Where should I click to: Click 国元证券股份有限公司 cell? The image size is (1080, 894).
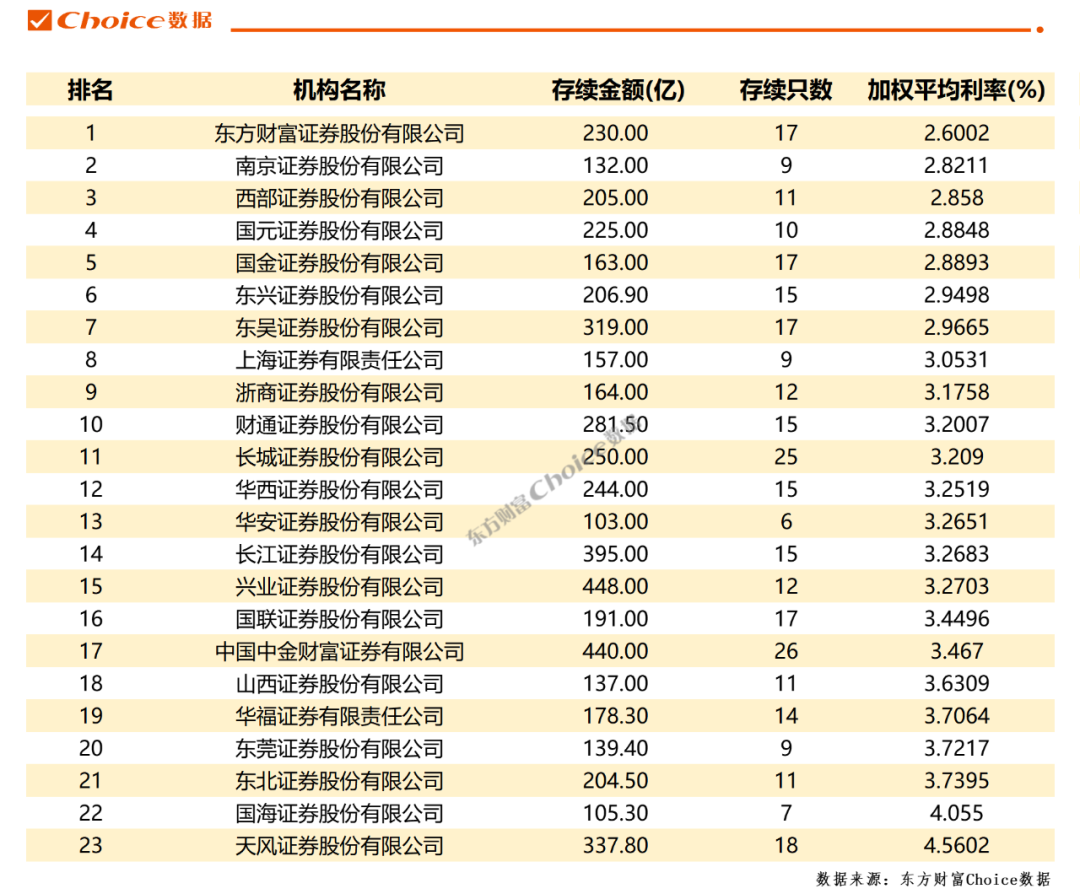[x=339, y=230]
